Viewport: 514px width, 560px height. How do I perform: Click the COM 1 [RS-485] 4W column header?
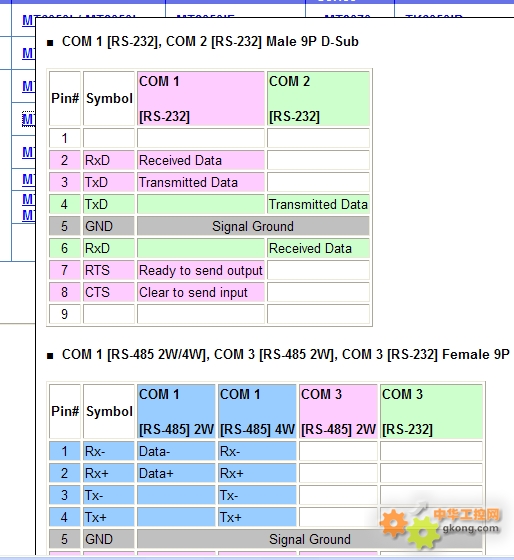click(257, 411)
